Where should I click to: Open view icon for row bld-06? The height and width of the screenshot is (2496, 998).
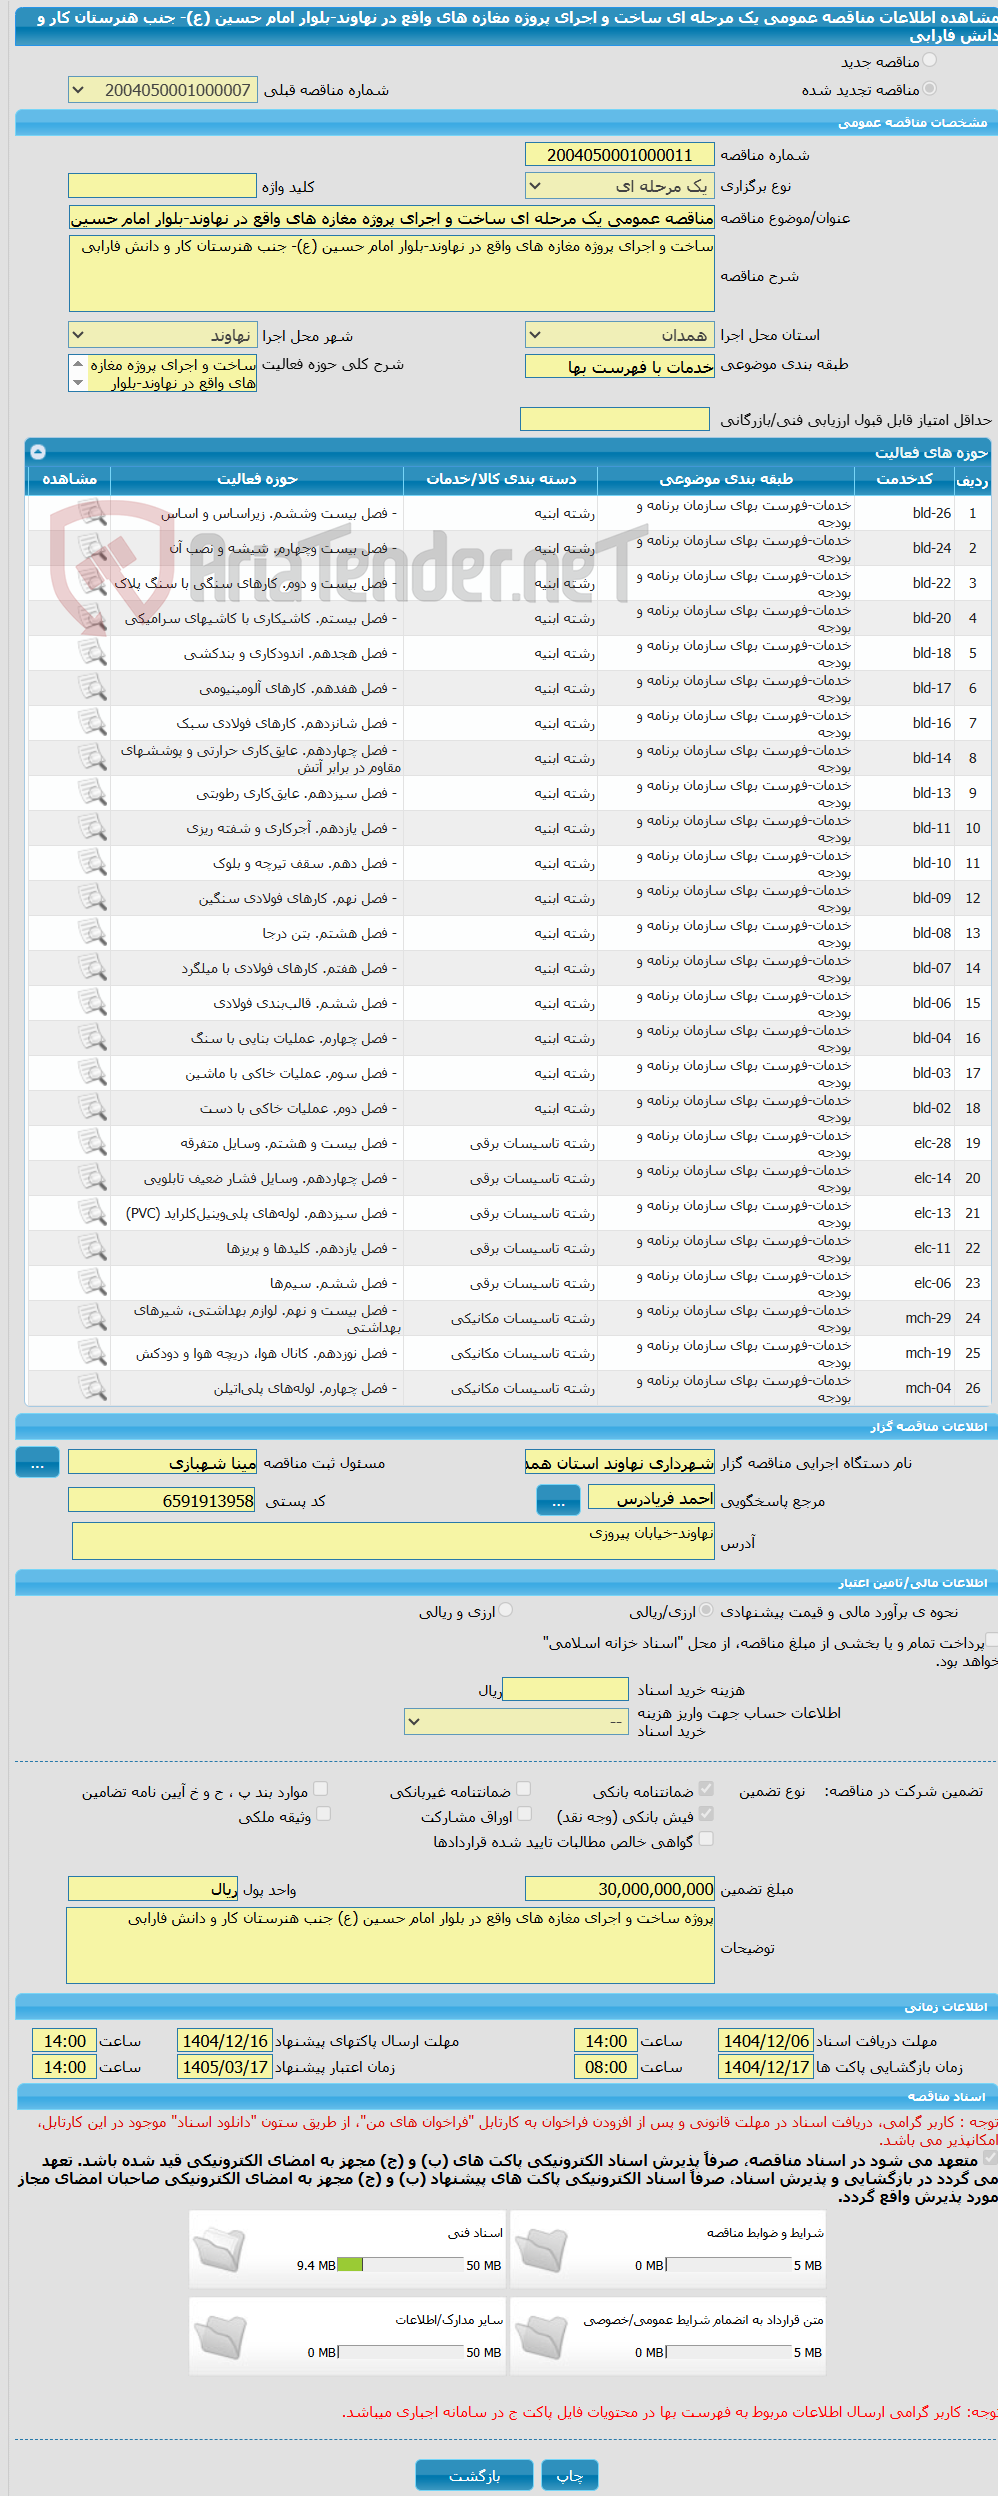[x=92, y=1003]
